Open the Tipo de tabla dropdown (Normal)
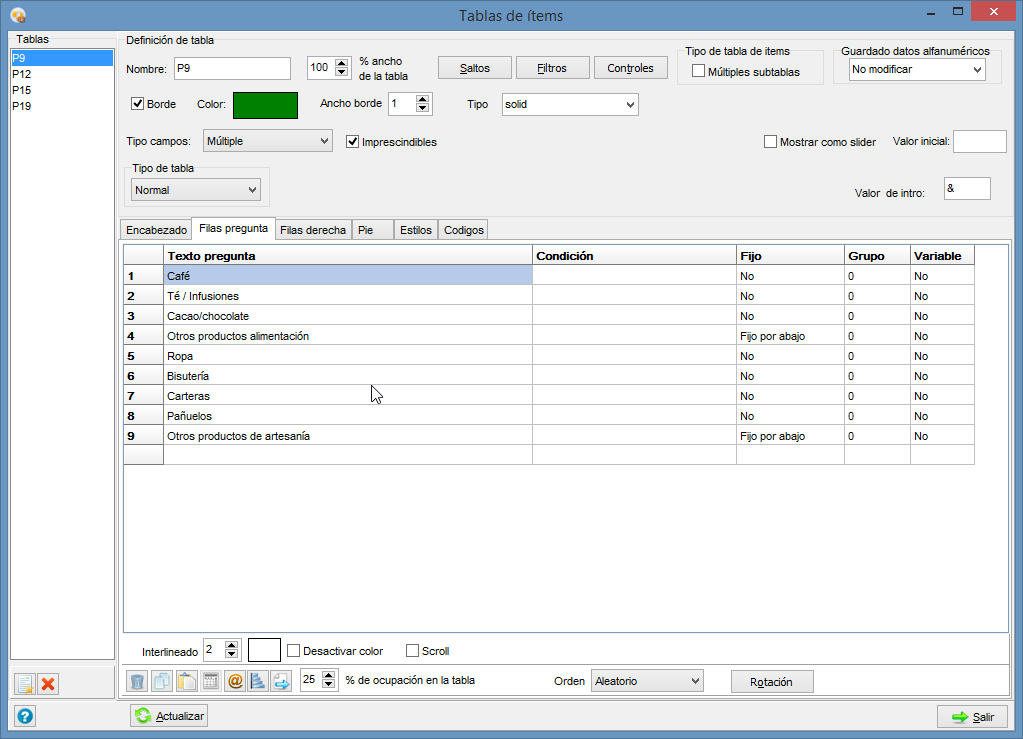 pyautogui.click(x=196, y=190)
